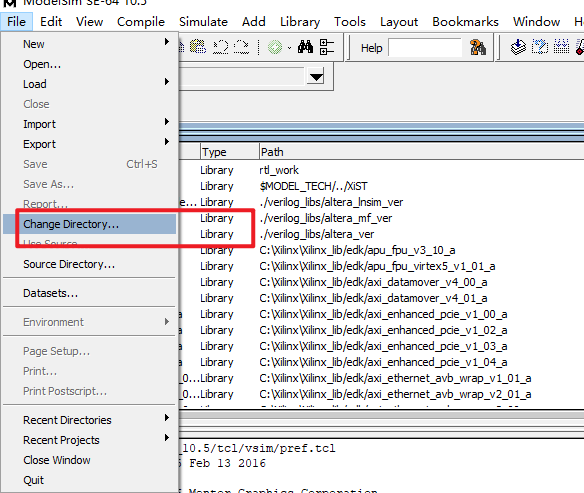This screenshot has height=493, width=584.
Task: Click the Paste clipboard toolbar icon
Action: [198, 47]
